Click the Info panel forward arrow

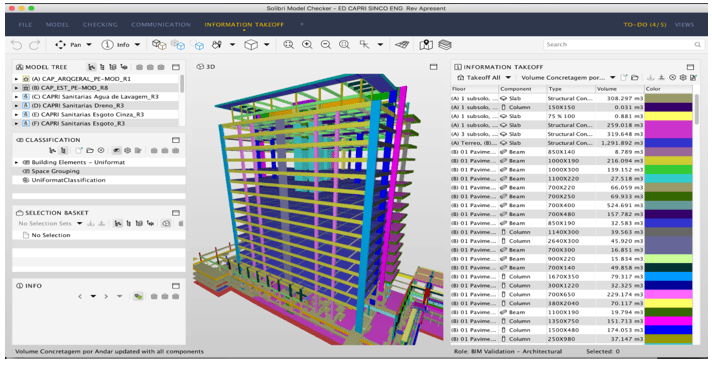(x=106, y=296)
